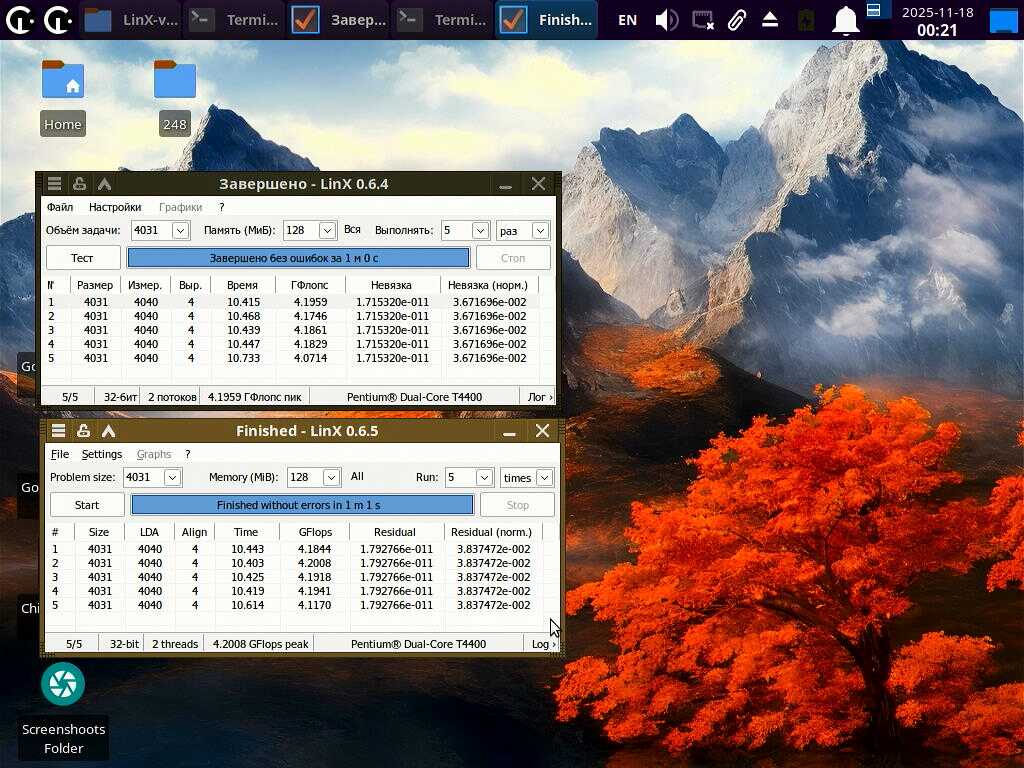Click the 2 threads status bar entry
Screen dimensions: 1024x768
175,643
